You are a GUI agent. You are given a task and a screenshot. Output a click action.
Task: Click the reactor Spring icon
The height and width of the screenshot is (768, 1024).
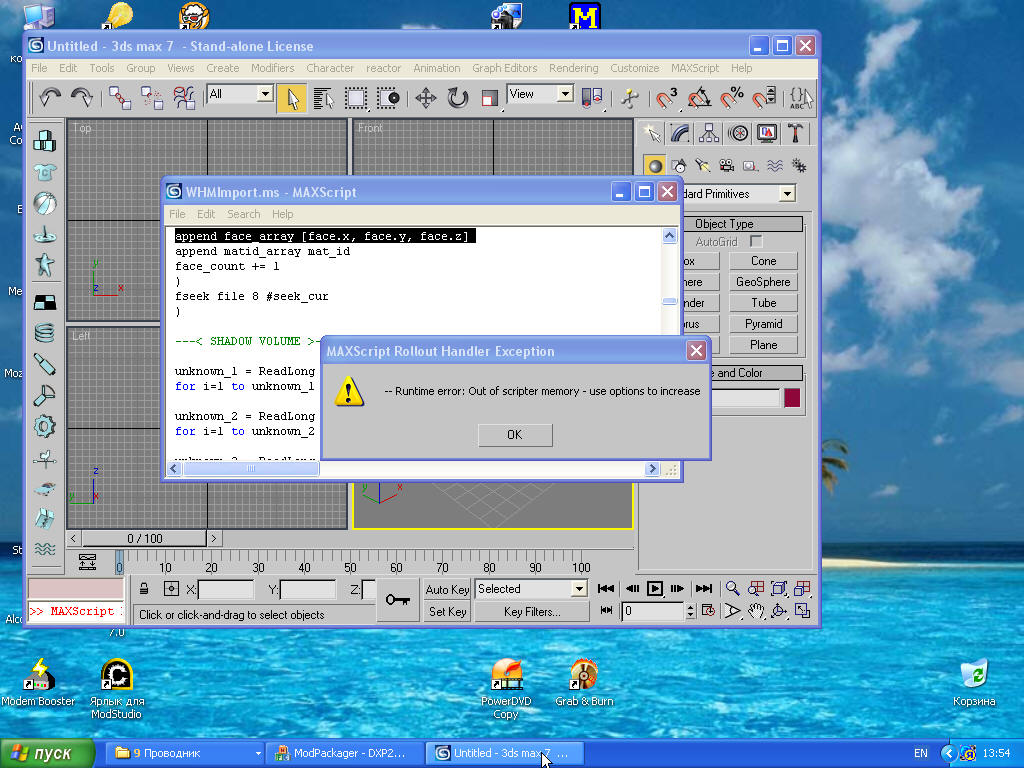tap(44, 332)
